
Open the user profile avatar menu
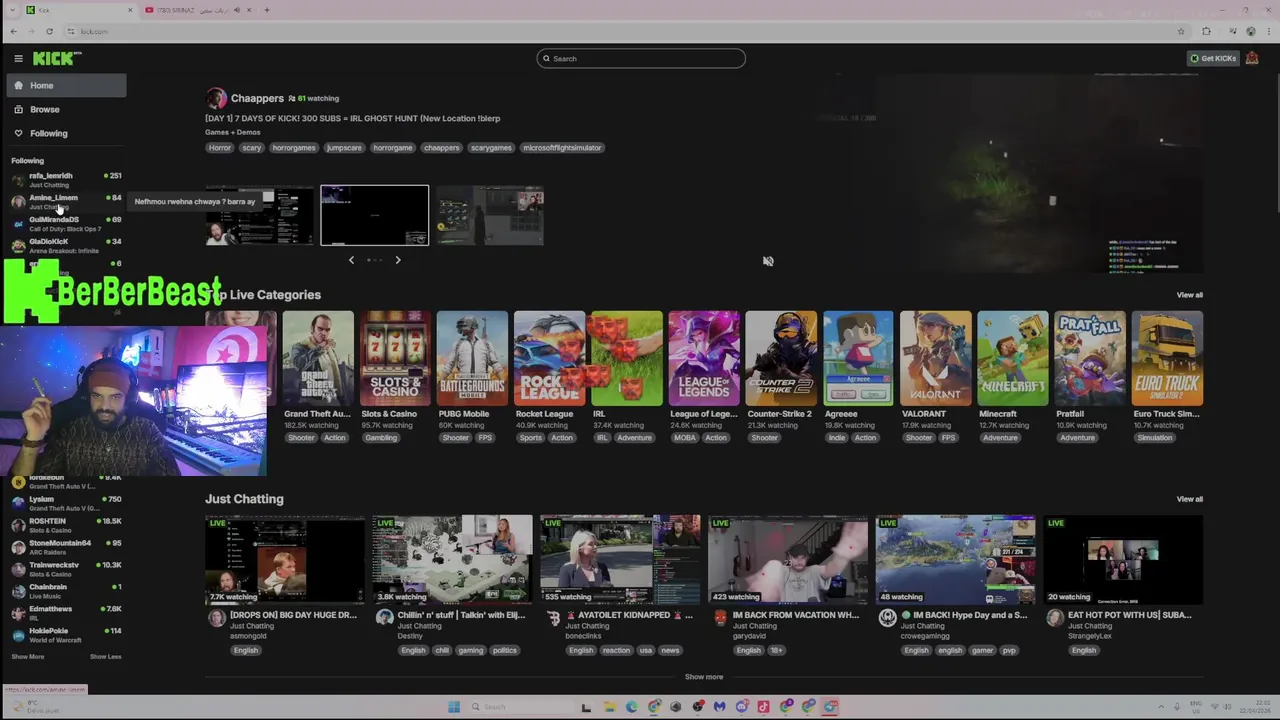click(x=1252, y=59)
